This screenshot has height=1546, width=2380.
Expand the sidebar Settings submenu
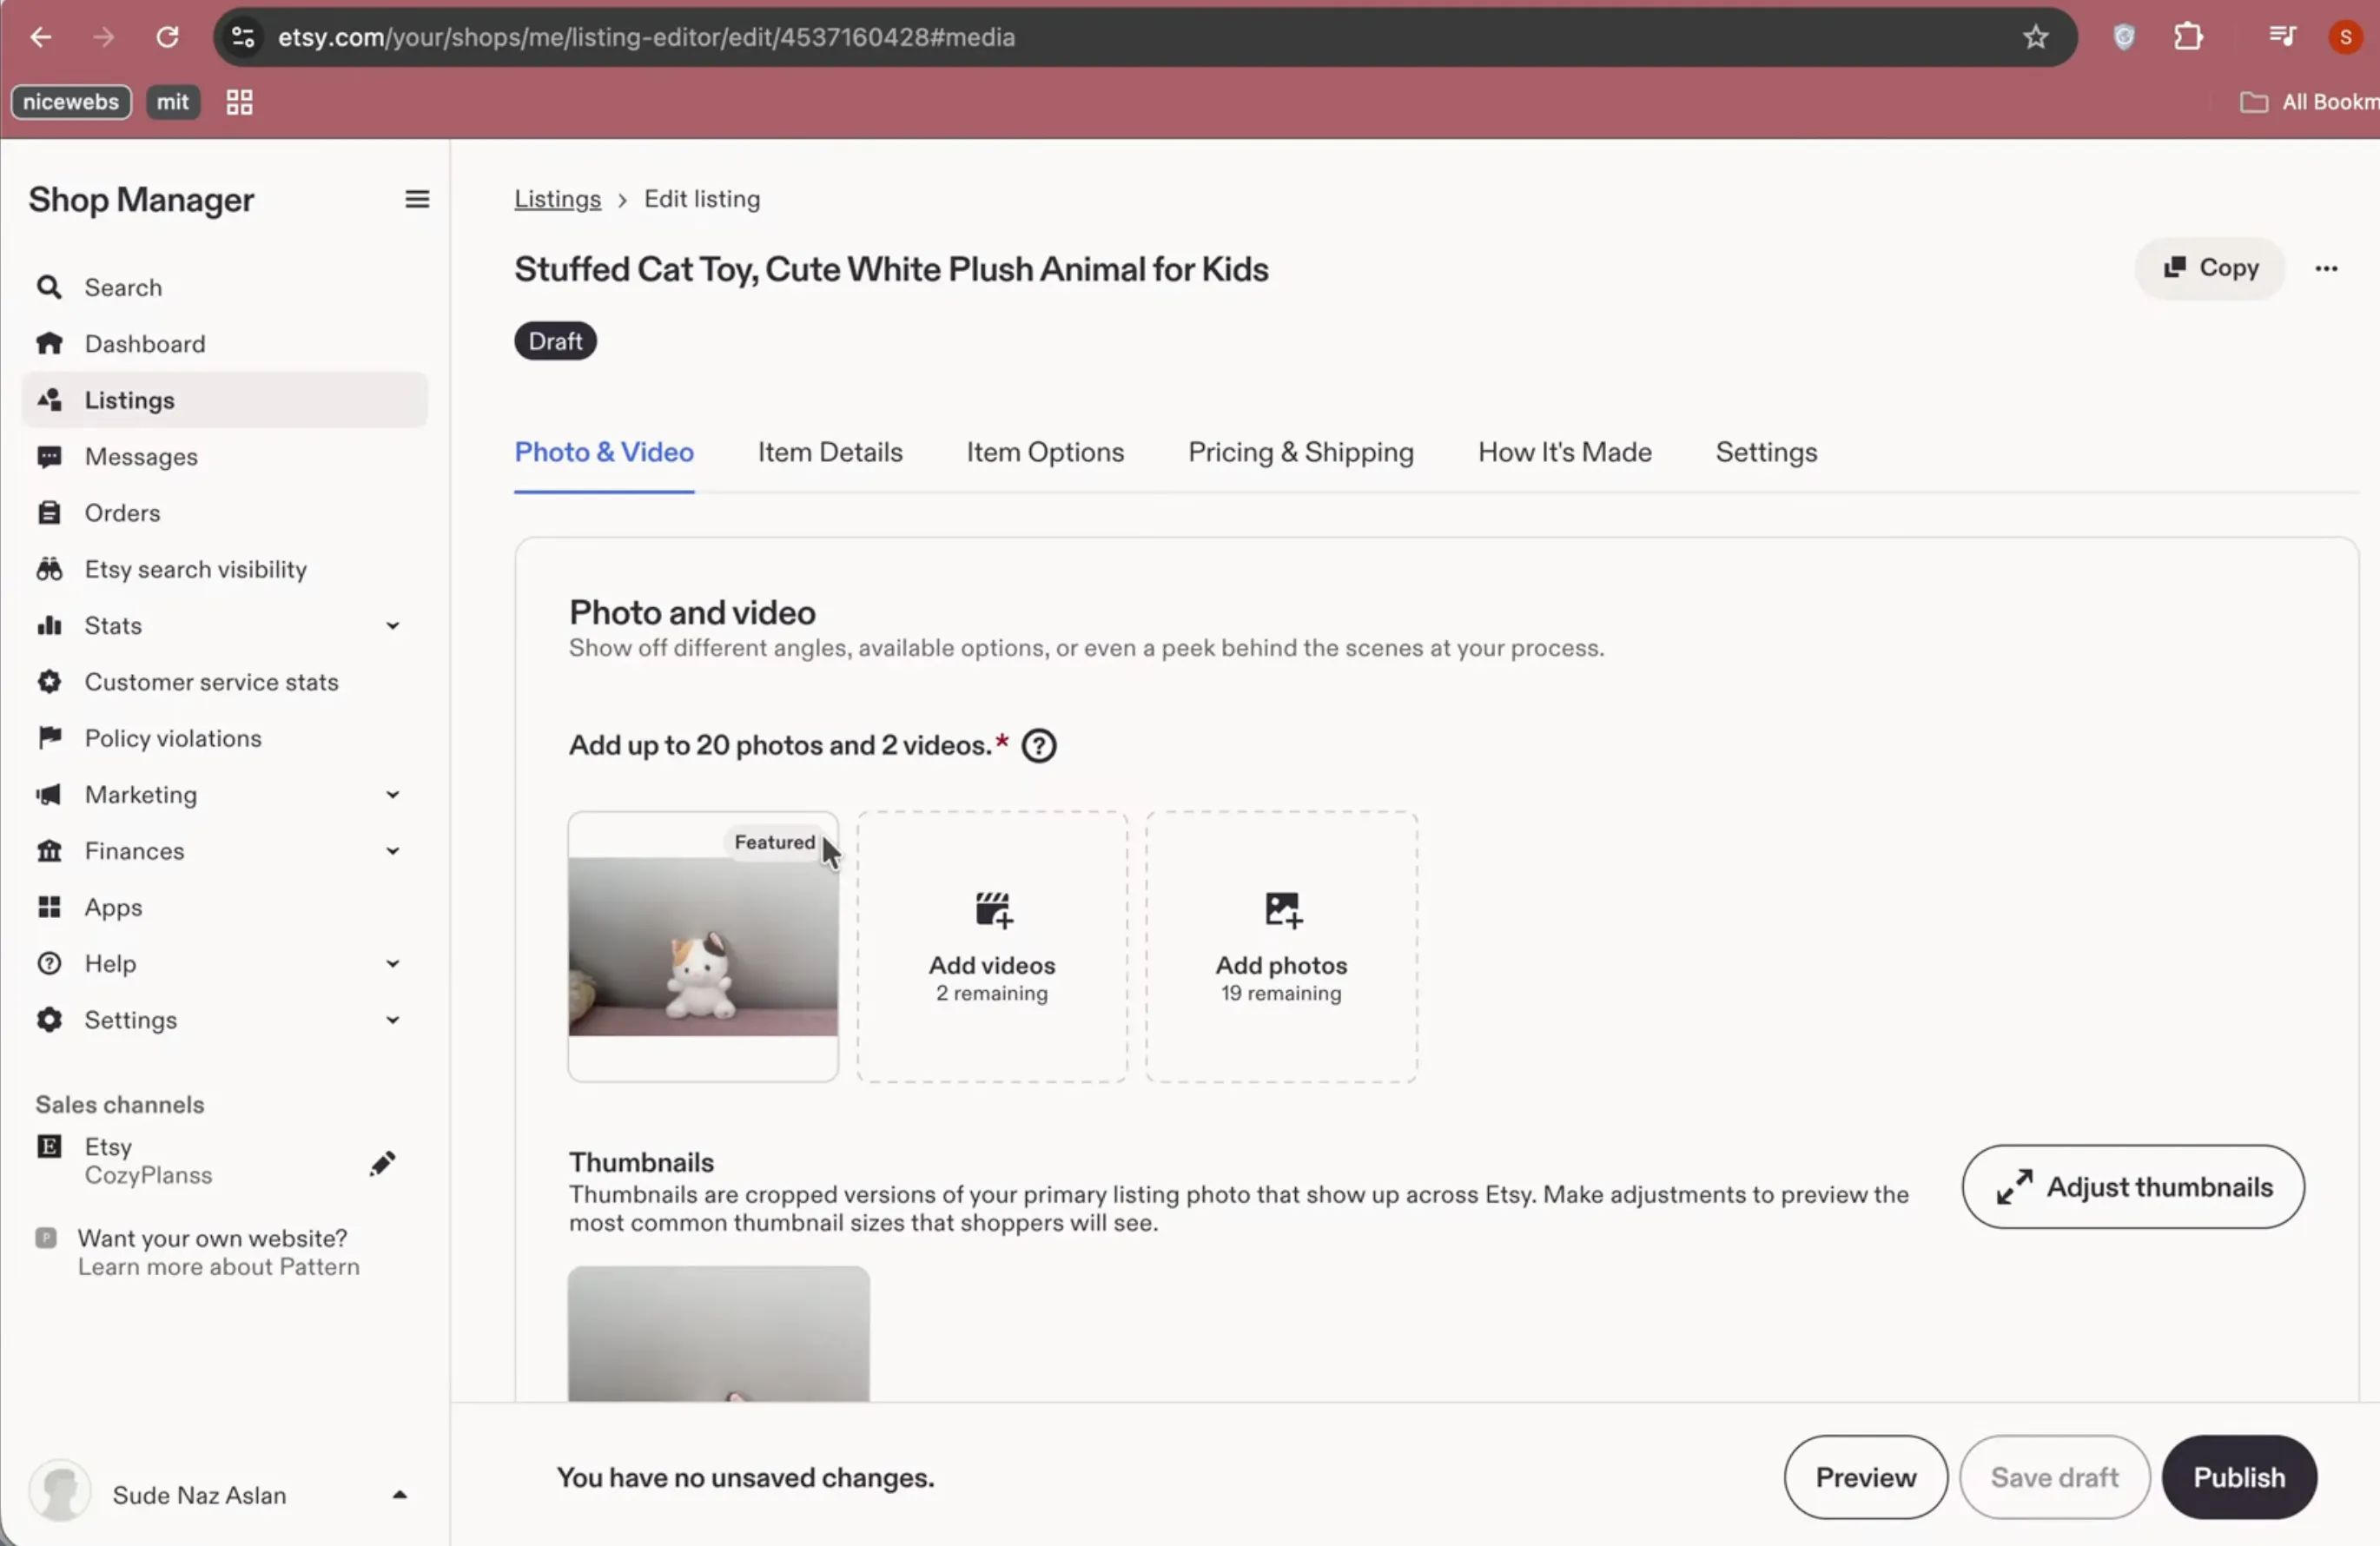[x=393, y=1020]
